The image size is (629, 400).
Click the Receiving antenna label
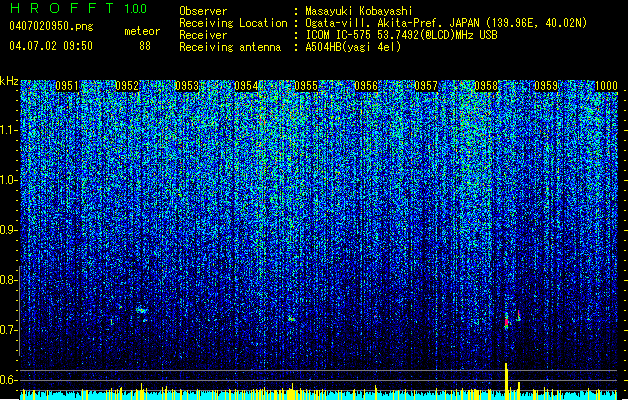point(230,47)
